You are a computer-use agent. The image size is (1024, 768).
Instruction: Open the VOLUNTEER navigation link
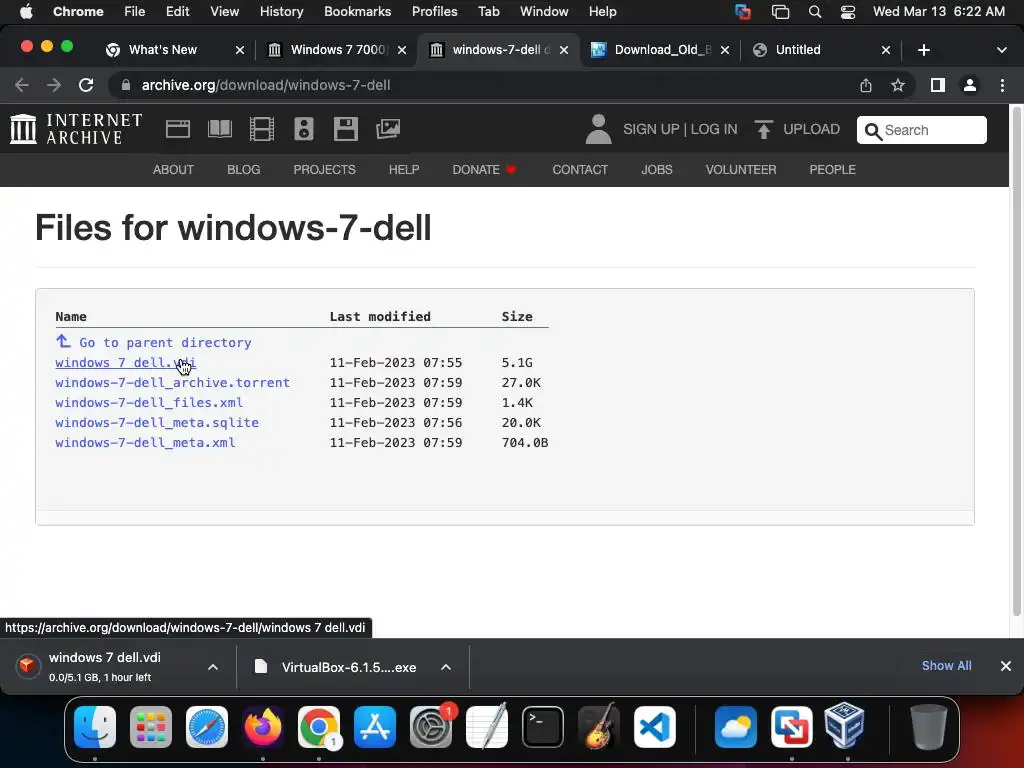click(x=741, y=170)
